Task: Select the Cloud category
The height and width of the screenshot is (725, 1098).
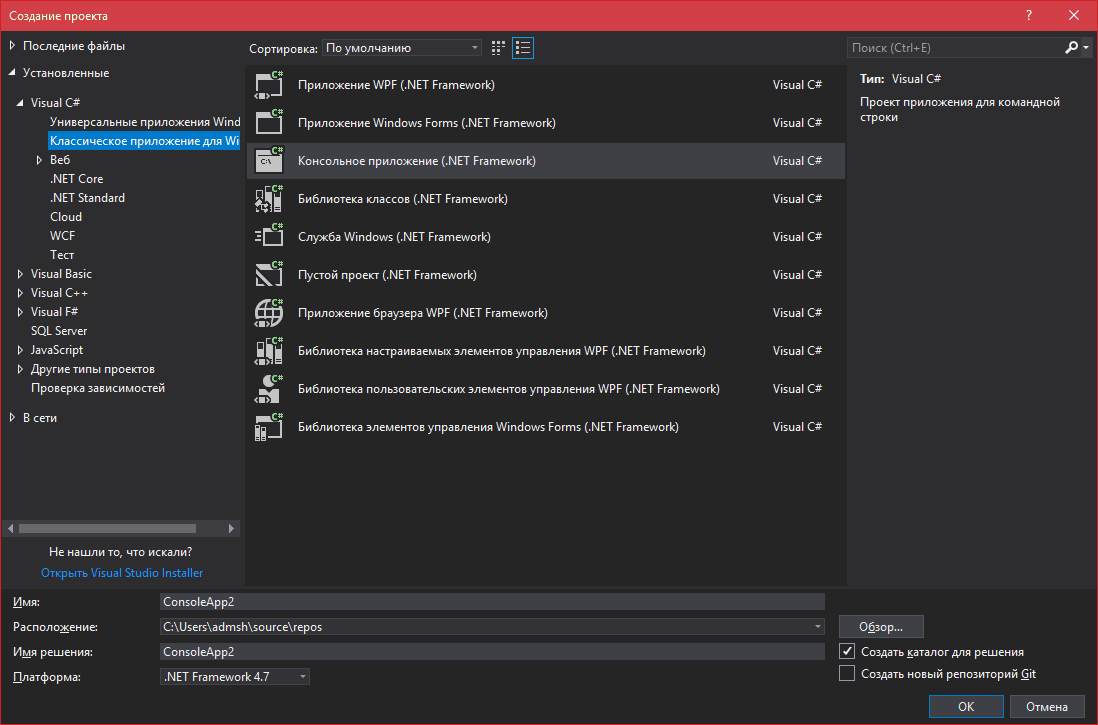Action: pyautogui.click(x=66, y=216)
